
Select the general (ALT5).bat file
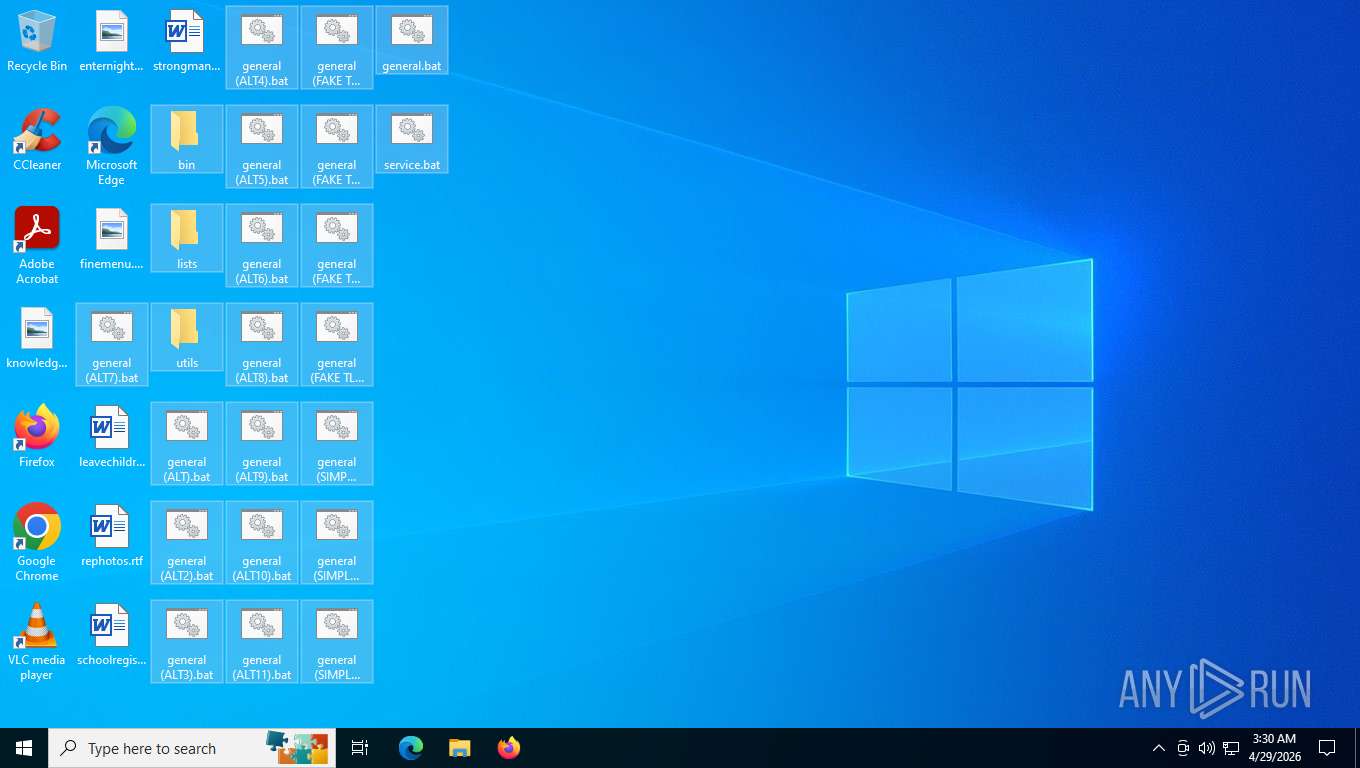point(262,147)
